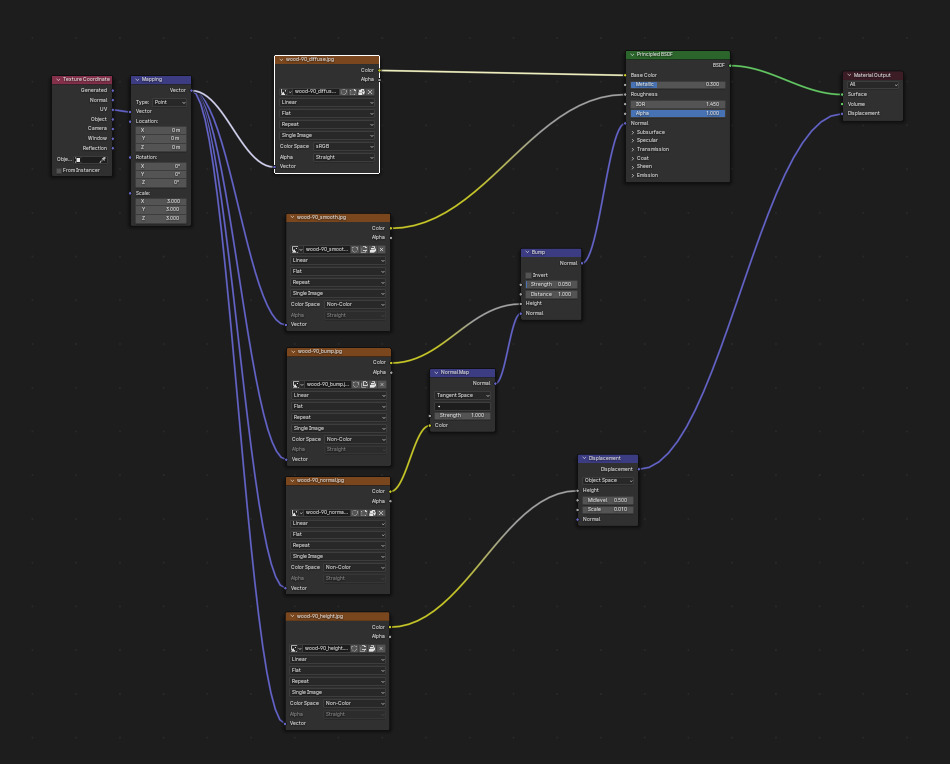Click the UV output socket on Texture Coordinate
The image size is (950, 764).
pos(113,110)
